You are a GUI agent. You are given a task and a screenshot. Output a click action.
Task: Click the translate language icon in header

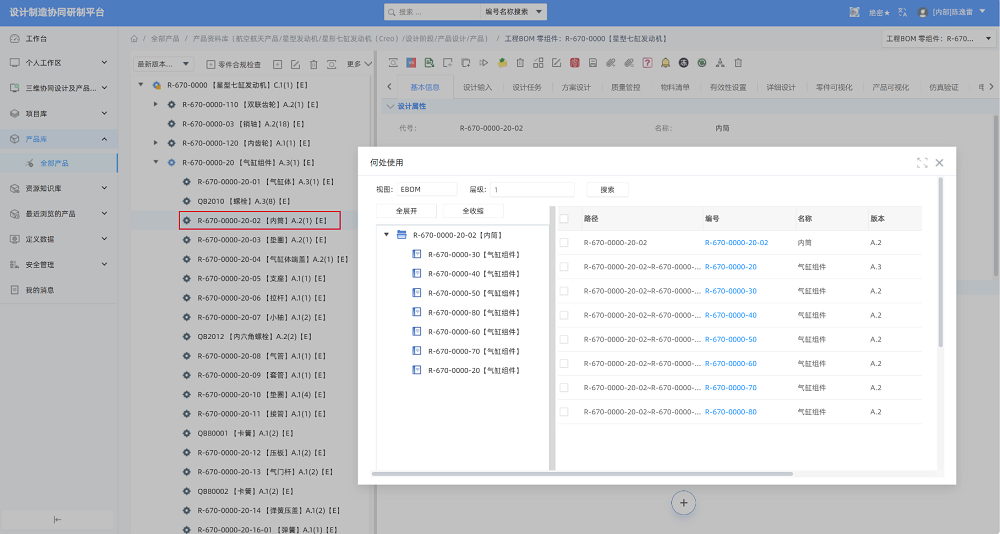[902, 12]
